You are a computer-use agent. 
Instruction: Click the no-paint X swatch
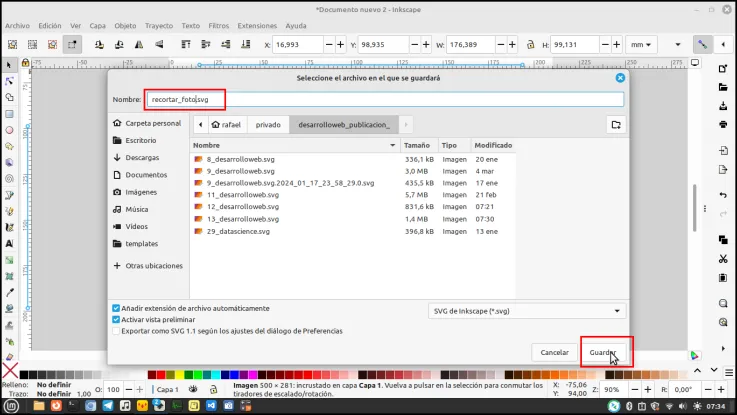10,371
